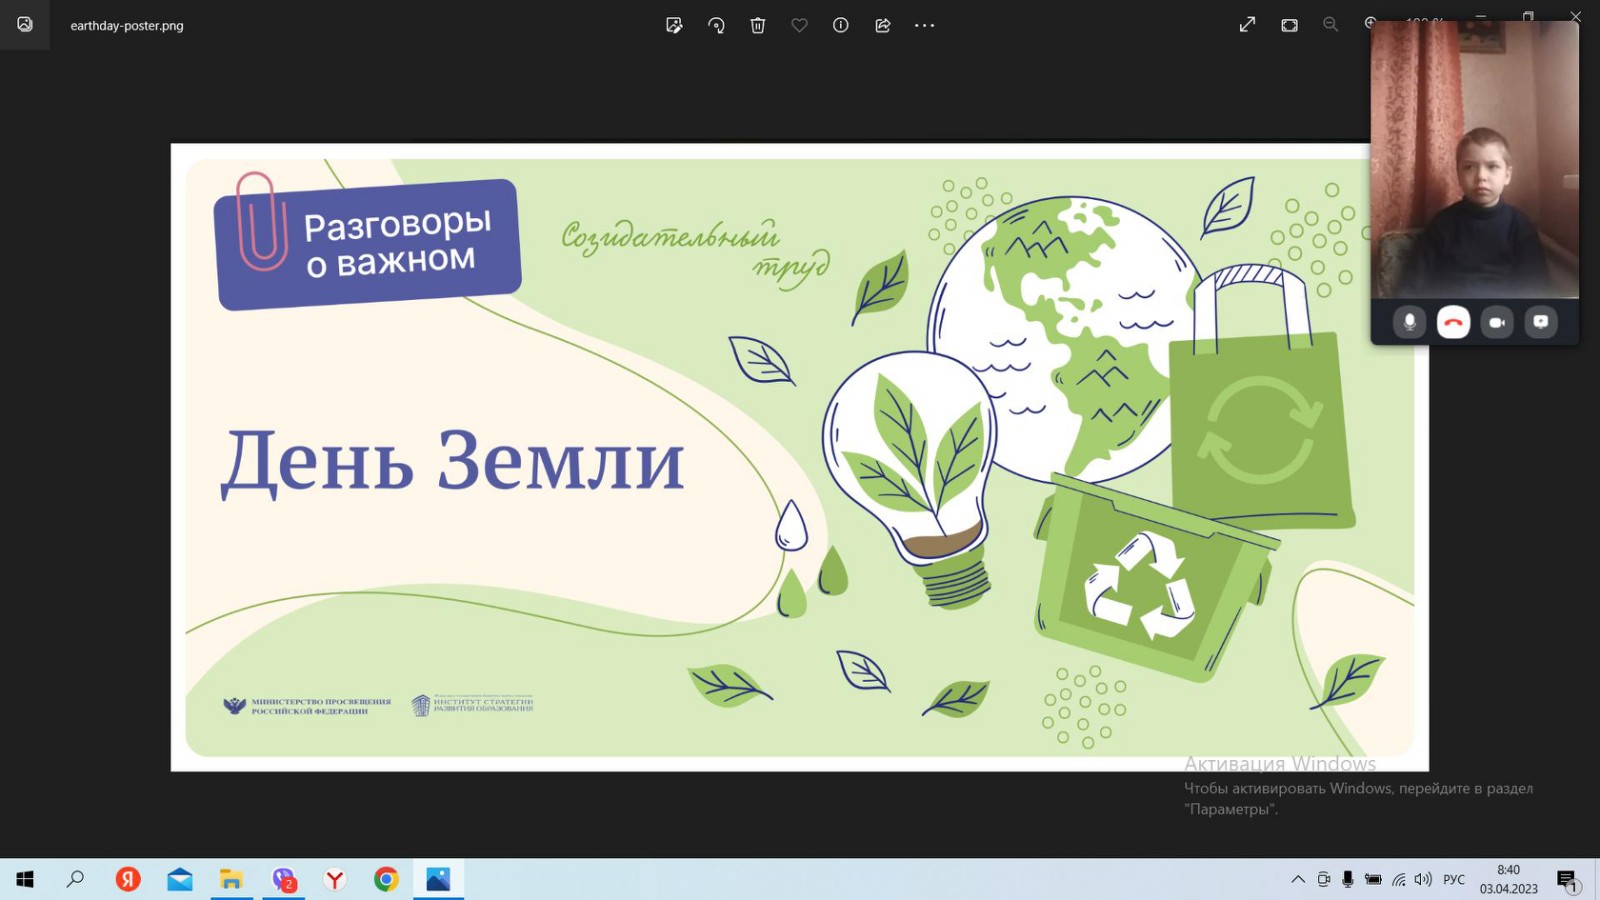The height and width of the screenshot is (900, 1600).
Task: Open Wi-Fi network tray icon
Action: pyautogui.click(x=1399, y=879)
